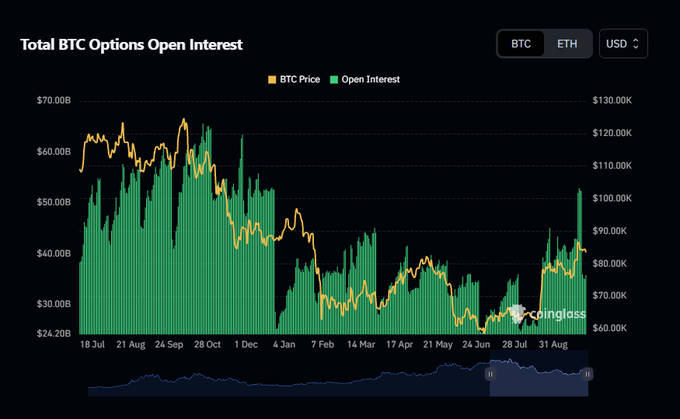The width and height of the screenshot is (680, 419).
Task: Click the '$70.00K' right axis value
Action: pyautogui.click(x=609, y=295)
